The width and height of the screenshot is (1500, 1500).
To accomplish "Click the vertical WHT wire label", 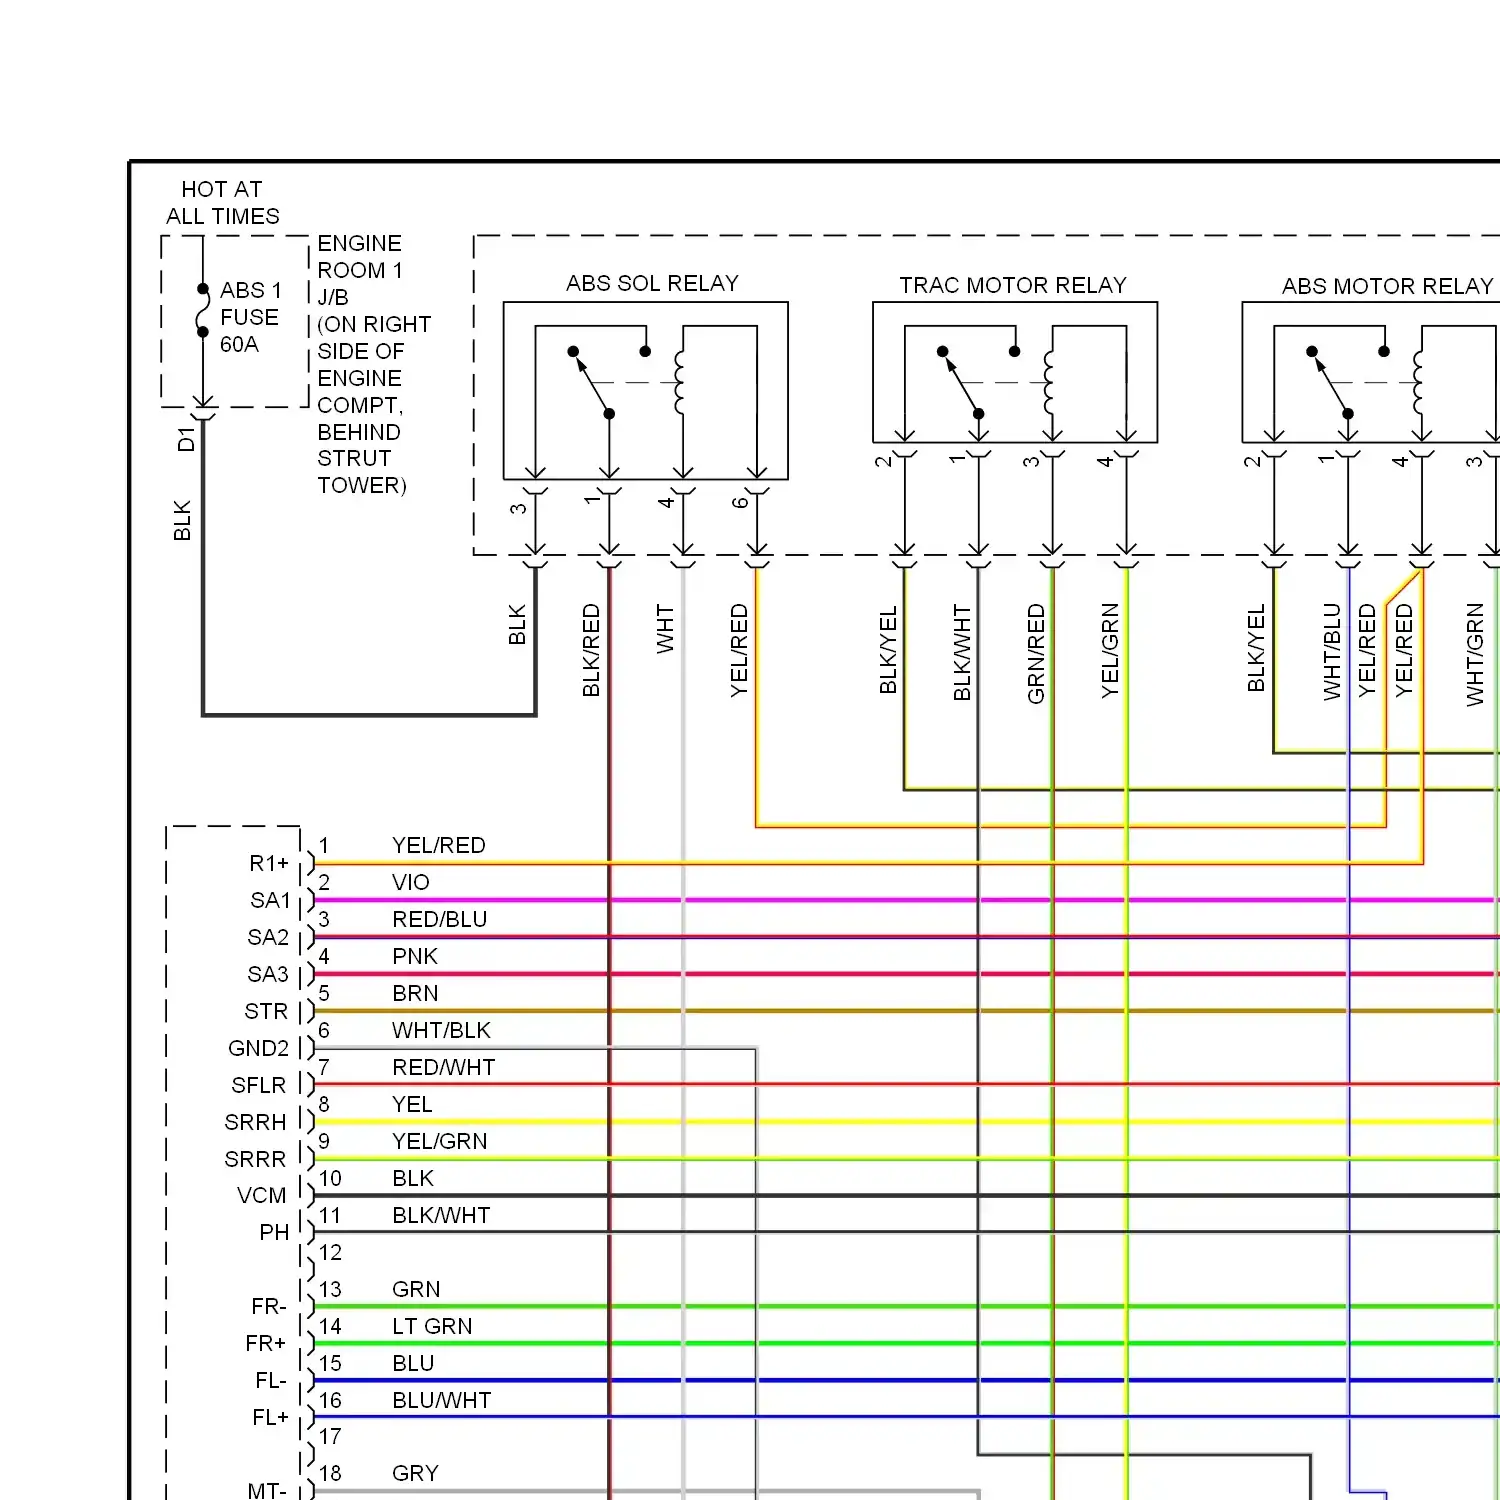I will pyautogui.click(x=665, y=629).
